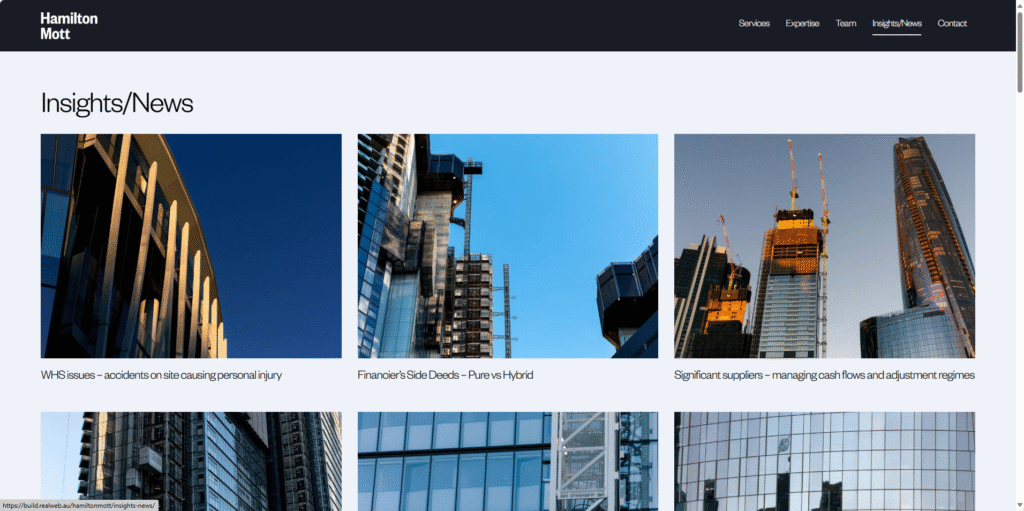The width and height of the screenshot is (1024, 511).
Task: Click the Insights/News page heading
Action: (117, 103)
